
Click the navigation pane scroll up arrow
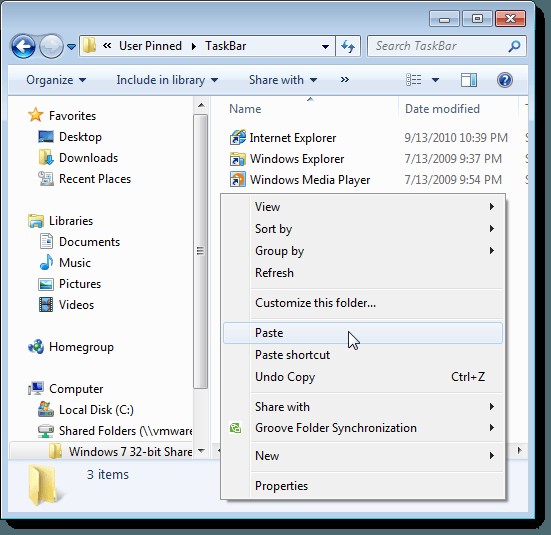pos(201,105)
